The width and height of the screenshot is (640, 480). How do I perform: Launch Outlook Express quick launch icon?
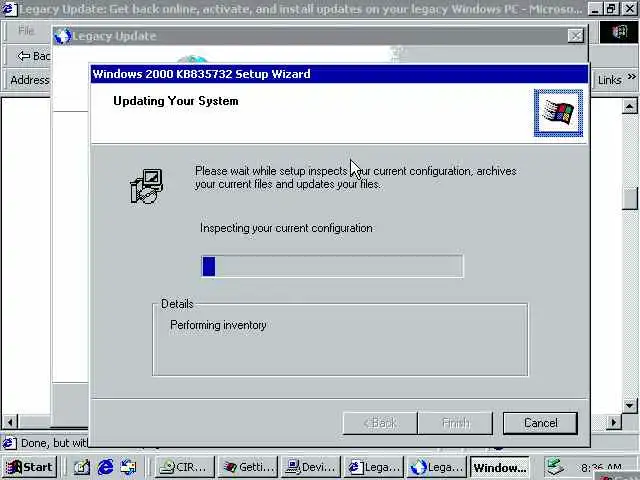128,467
